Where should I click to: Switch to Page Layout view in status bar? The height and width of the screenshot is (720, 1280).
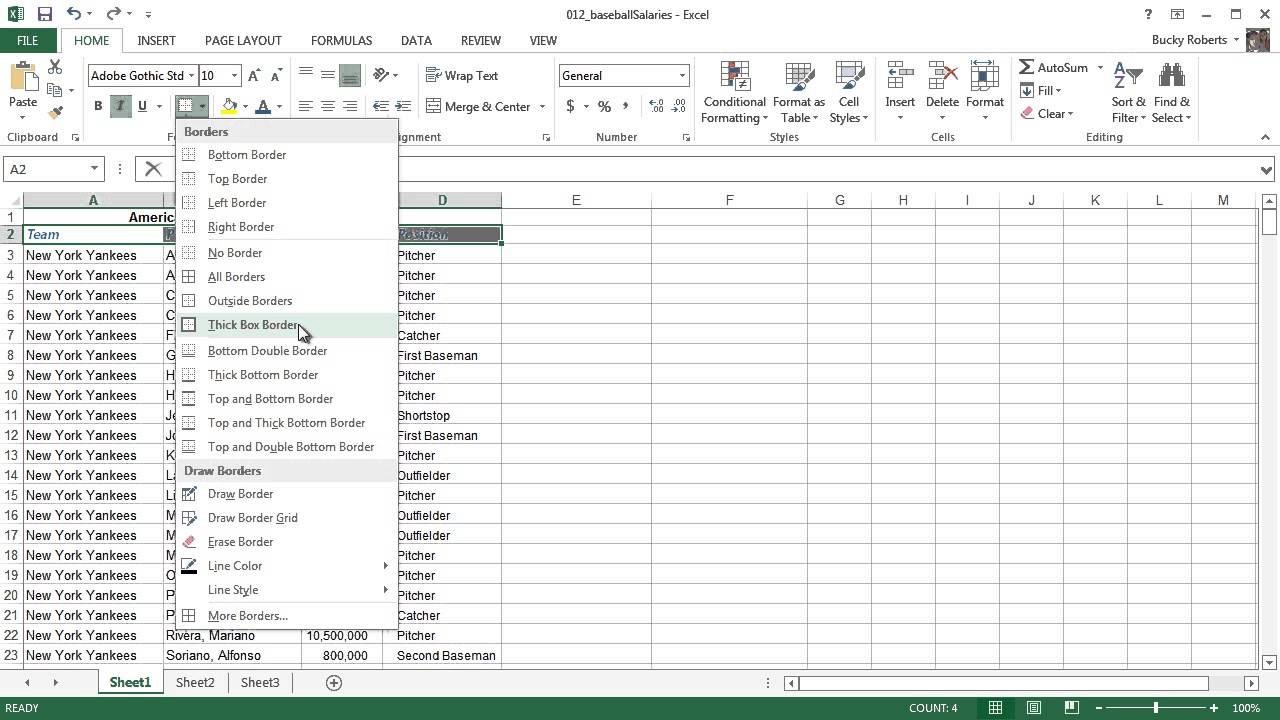1034,708
